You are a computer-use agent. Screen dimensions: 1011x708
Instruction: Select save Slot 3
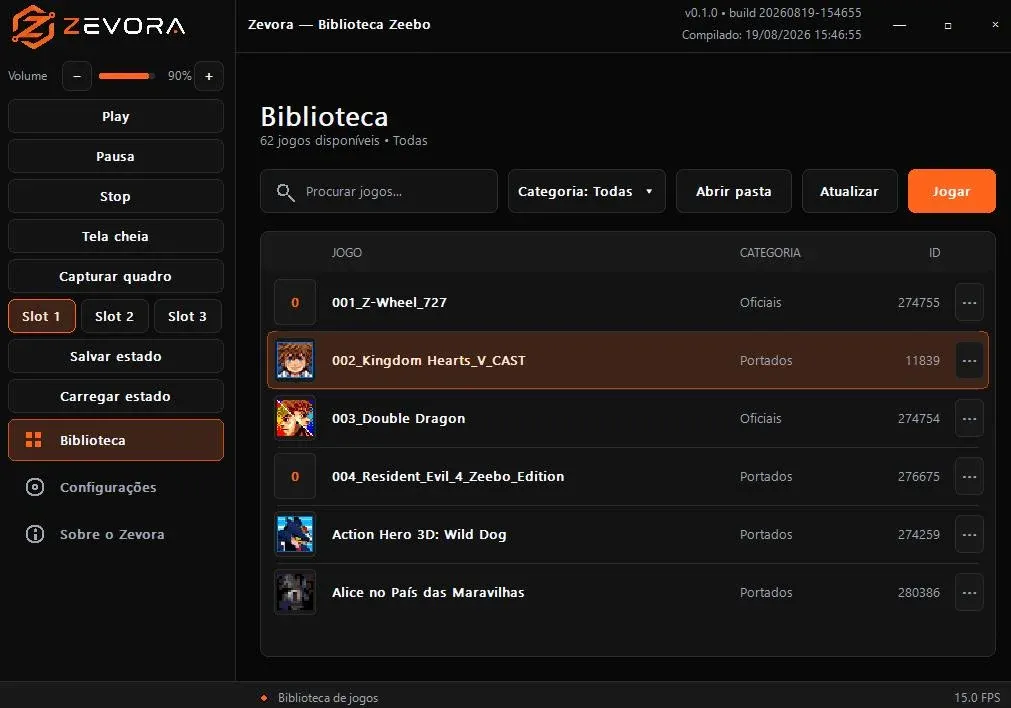[x=188, y=316]
